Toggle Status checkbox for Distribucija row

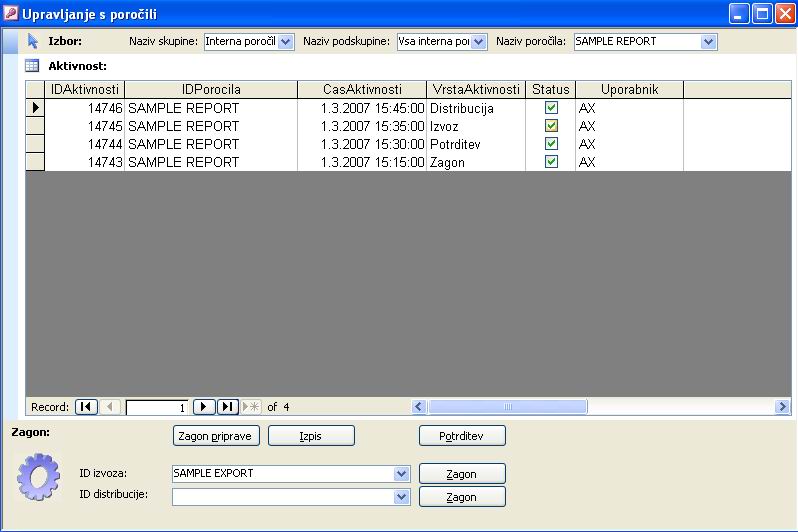[x=551, y=108]
